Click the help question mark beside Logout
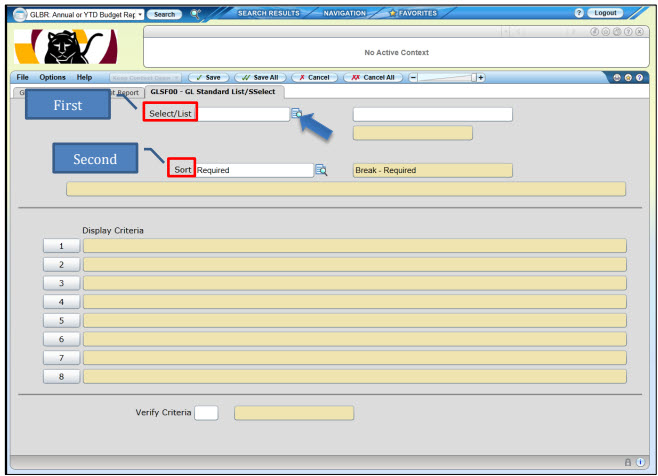Screen dimensions: 658x476 point(579,13)
